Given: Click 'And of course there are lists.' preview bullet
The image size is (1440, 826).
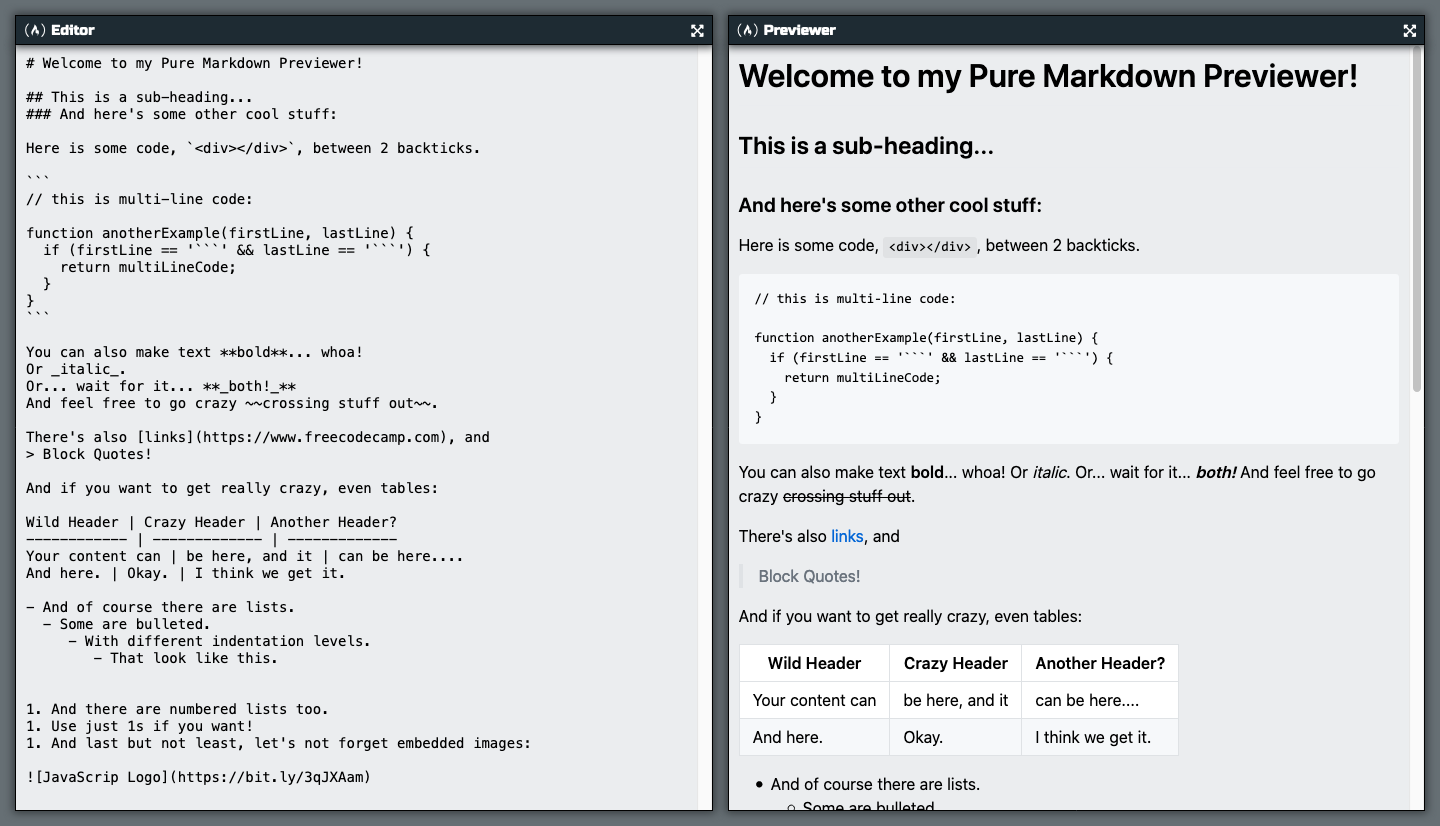Looking at the screenshot, I should point(875,784).
